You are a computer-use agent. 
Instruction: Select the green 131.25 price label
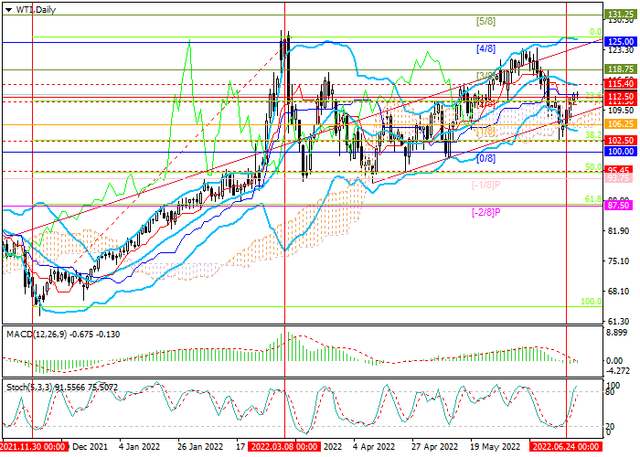(622, 16)
